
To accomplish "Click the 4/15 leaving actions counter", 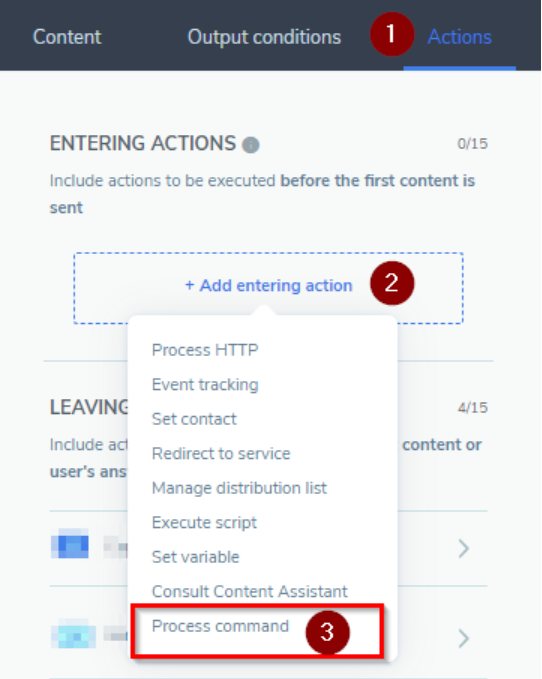I will pos(473,407).
